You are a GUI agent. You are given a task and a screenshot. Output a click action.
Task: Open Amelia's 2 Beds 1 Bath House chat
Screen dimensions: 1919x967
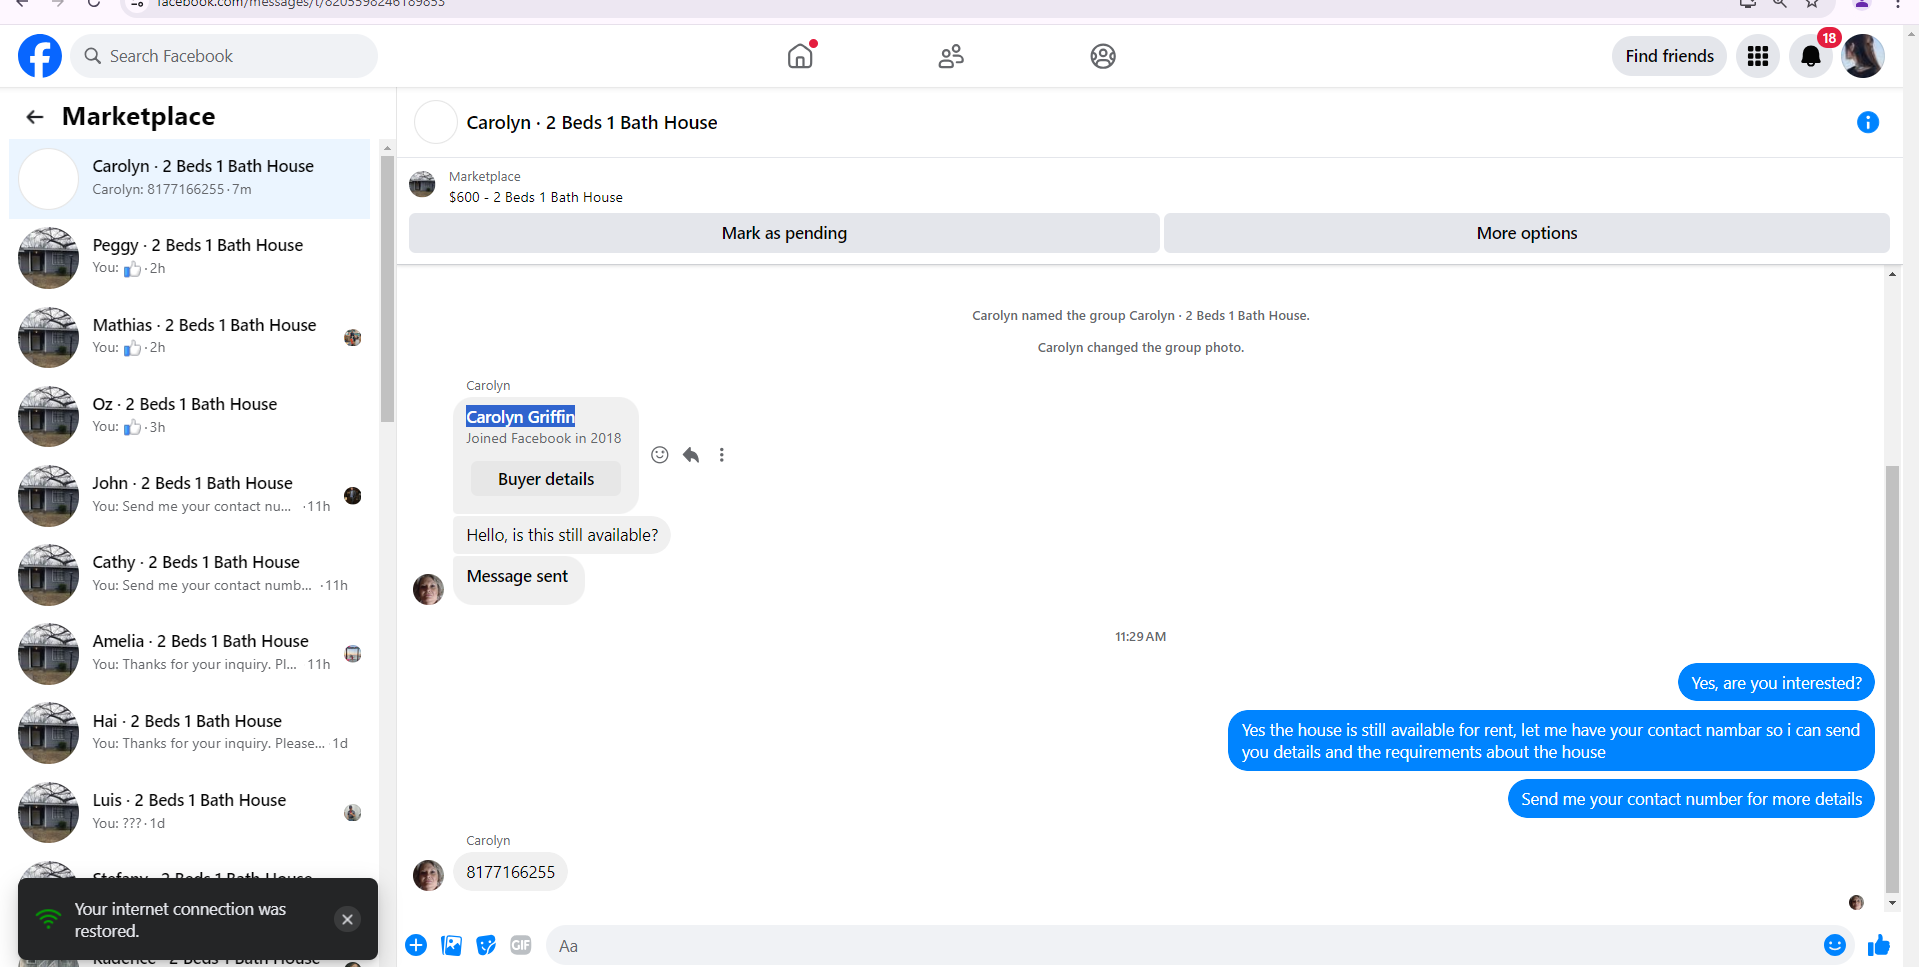(190, 653)
